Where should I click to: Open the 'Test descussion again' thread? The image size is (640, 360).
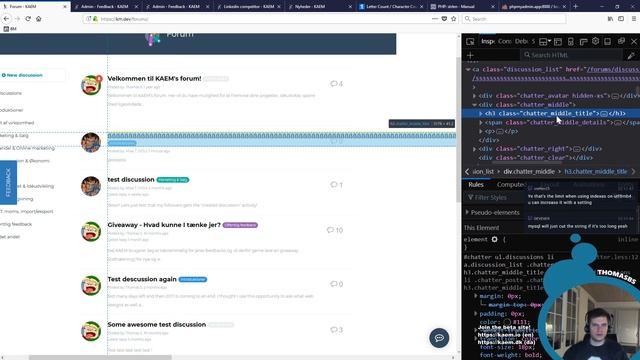click(x=142, y=279)
